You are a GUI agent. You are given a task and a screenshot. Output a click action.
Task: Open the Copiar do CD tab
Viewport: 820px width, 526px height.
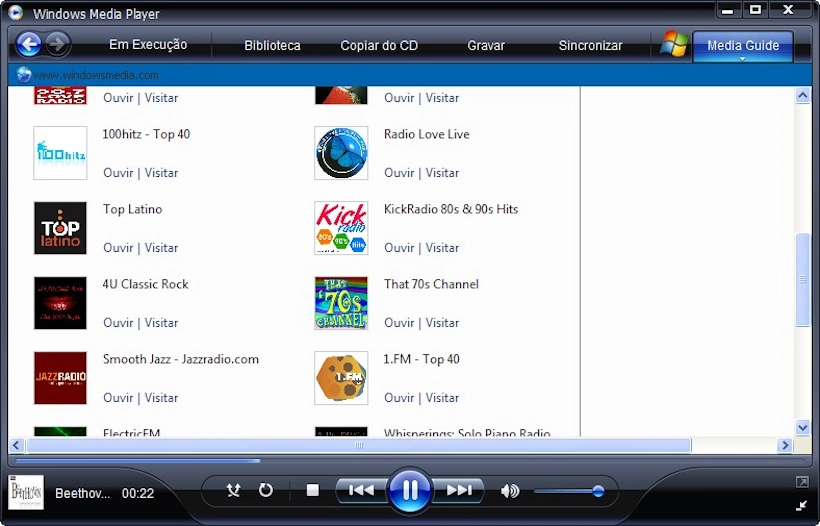coord(379,46)
